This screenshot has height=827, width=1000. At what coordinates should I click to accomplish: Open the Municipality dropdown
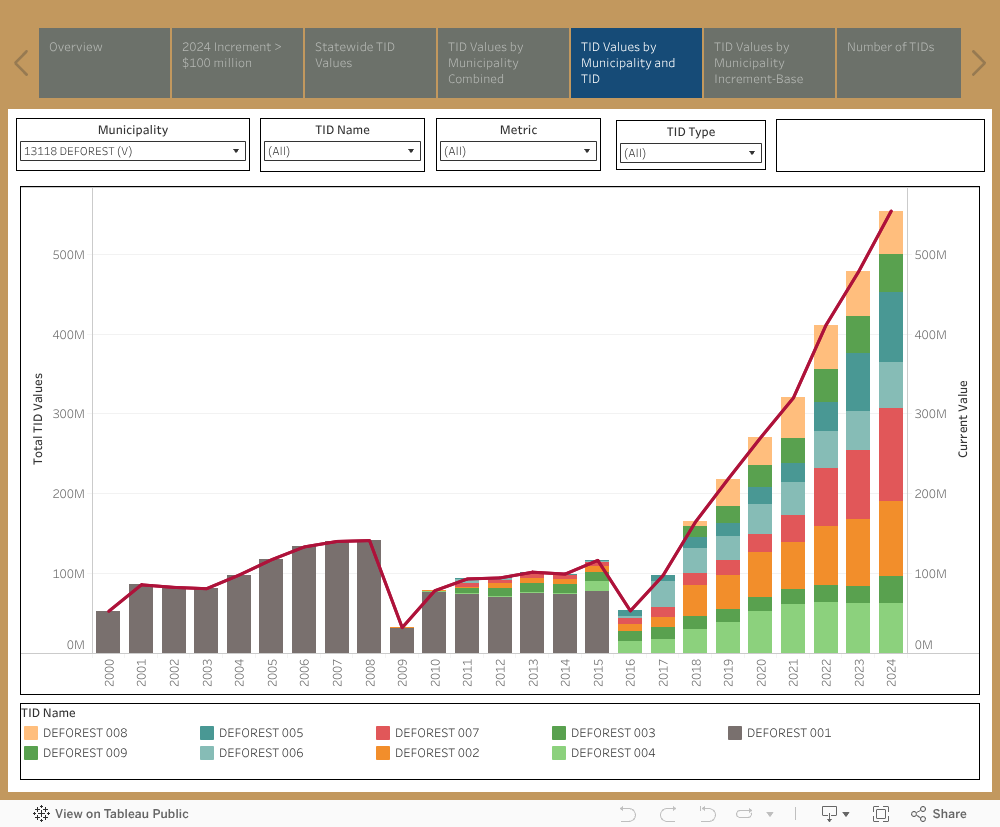(133, 151)
